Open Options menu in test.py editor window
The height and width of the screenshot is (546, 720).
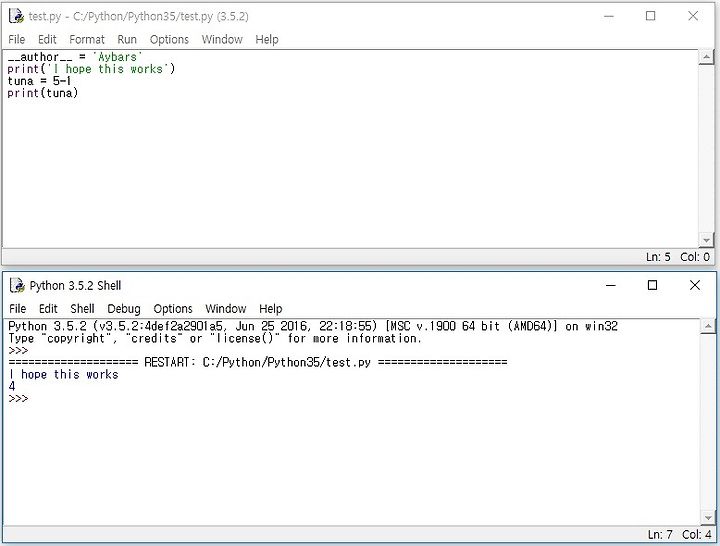point(169,39)
